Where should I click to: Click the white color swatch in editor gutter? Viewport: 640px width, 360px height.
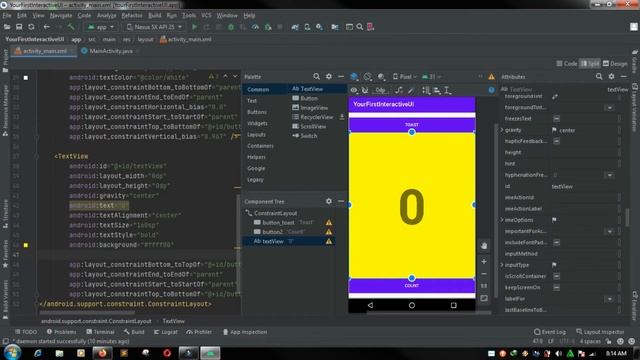tap(26, 78)
